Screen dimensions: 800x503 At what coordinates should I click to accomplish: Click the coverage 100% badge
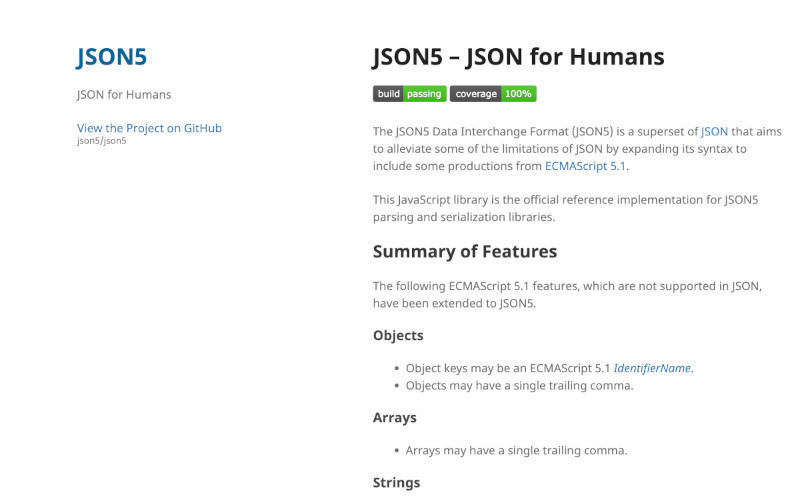493,94
